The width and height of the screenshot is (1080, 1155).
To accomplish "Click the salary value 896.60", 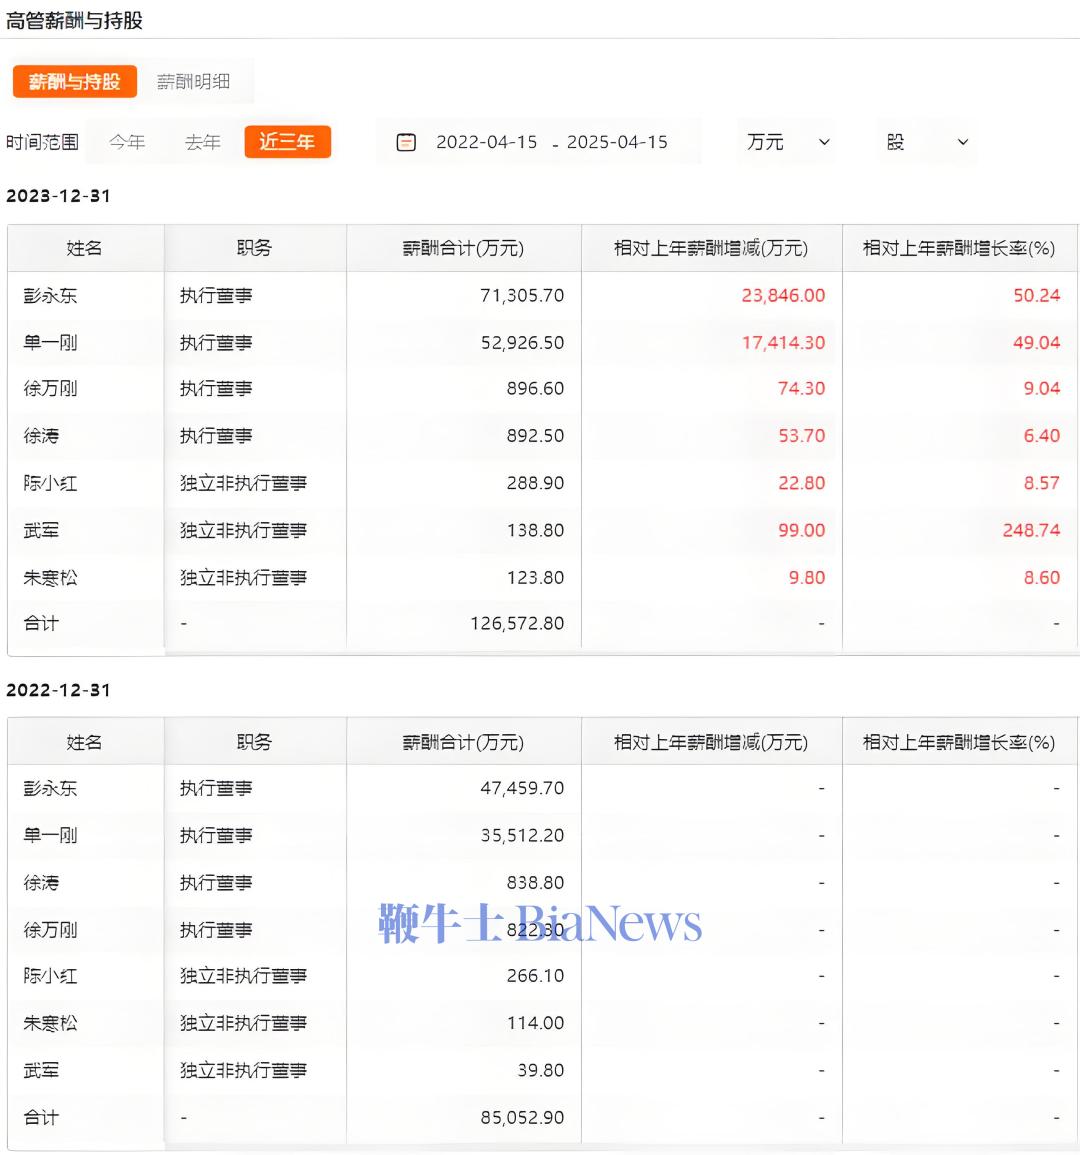I will (536, 388).
